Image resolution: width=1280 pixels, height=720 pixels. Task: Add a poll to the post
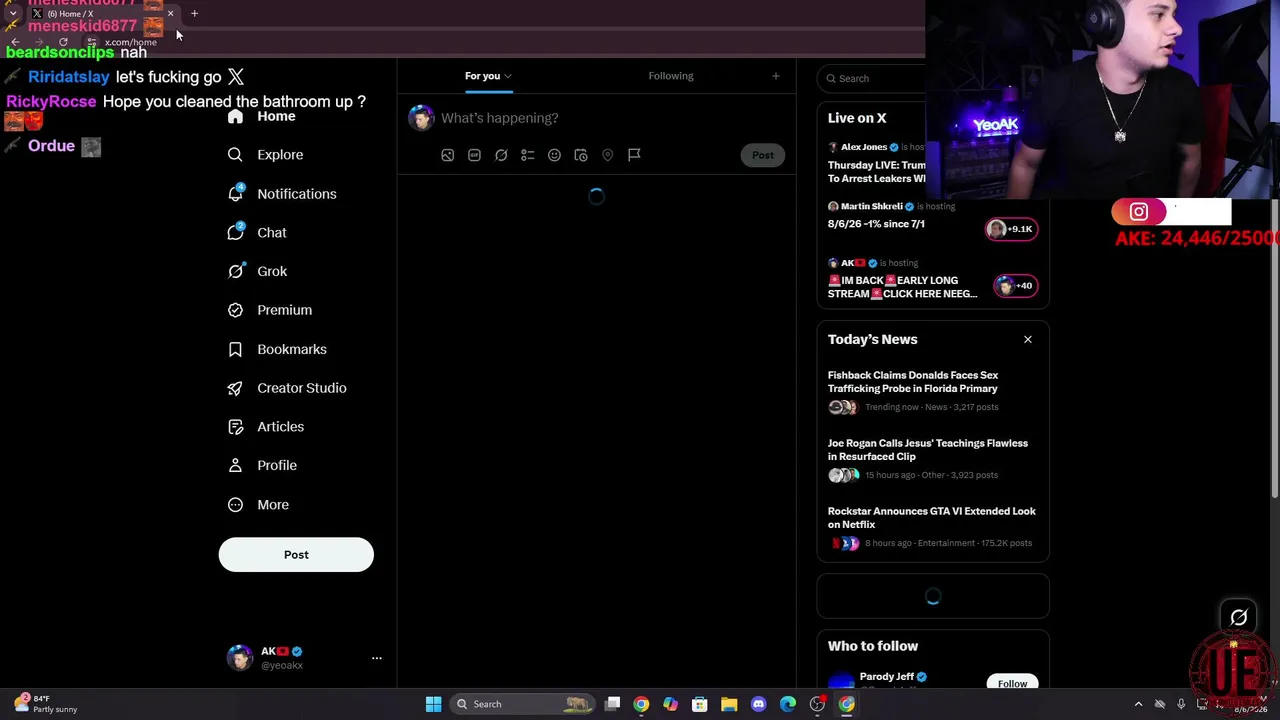tap(528, 155)
